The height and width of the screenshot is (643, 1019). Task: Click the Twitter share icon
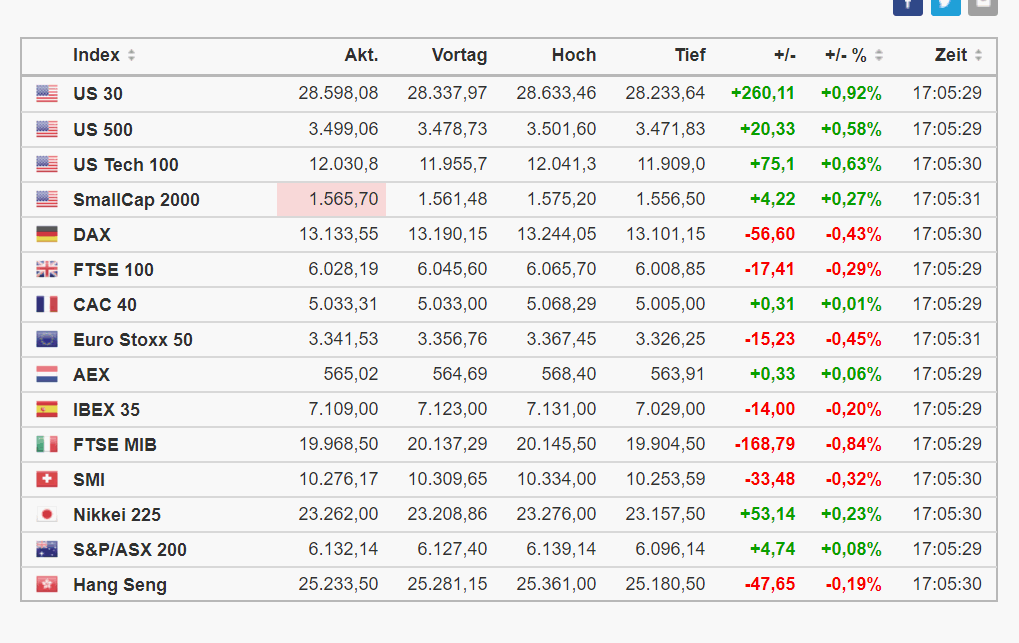pyautogui.click(x=945, y=5)
